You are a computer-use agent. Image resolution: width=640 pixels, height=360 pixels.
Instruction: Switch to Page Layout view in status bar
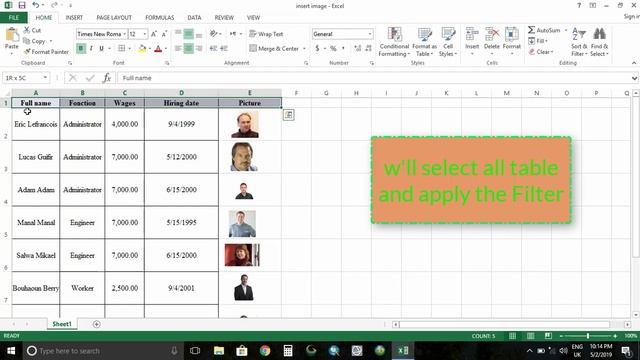pyautogui.click(x=530, y=336)
